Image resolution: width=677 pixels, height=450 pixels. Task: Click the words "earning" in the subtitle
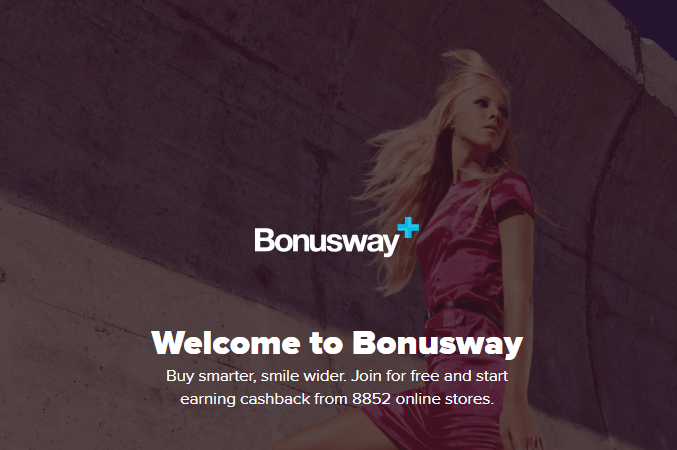208,399
